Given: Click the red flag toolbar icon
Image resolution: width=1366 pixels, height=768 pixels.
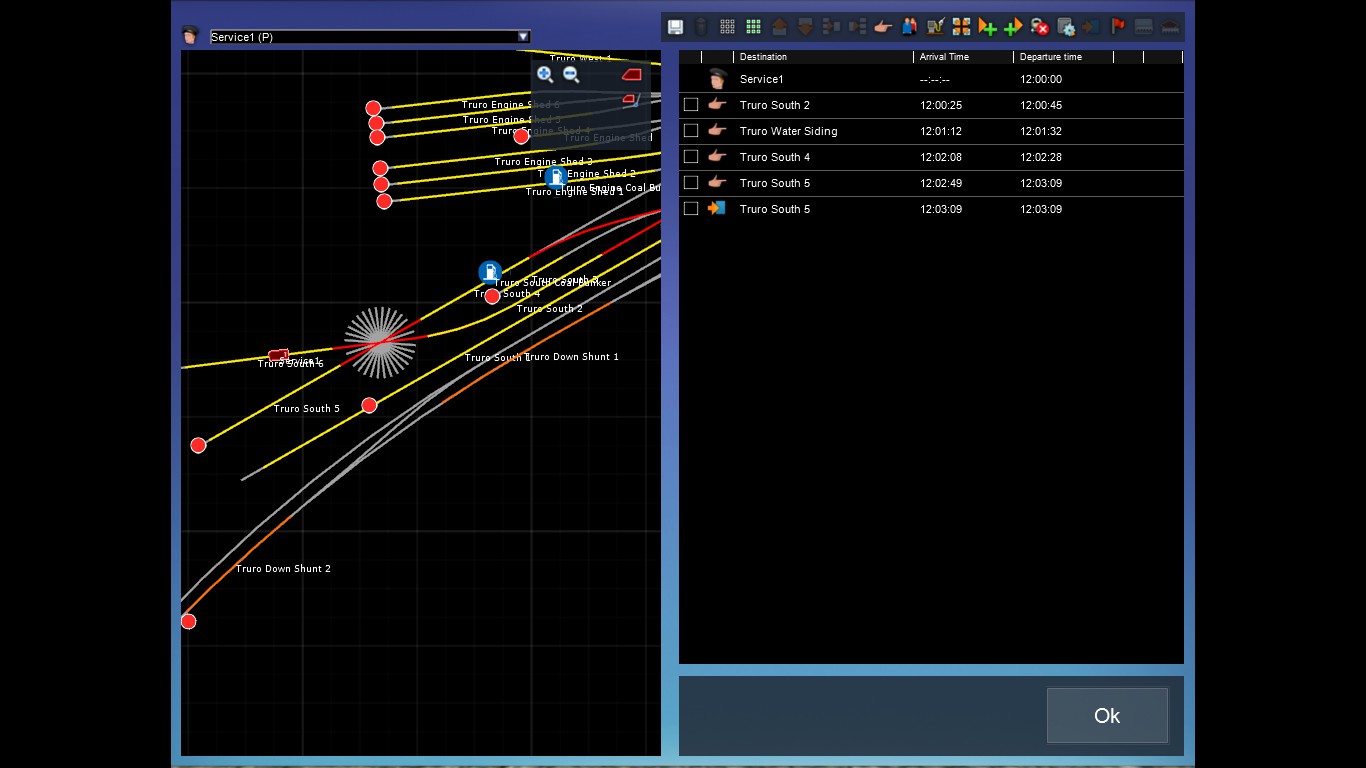Looking at the screenshot, I should tap(1118, 27).
